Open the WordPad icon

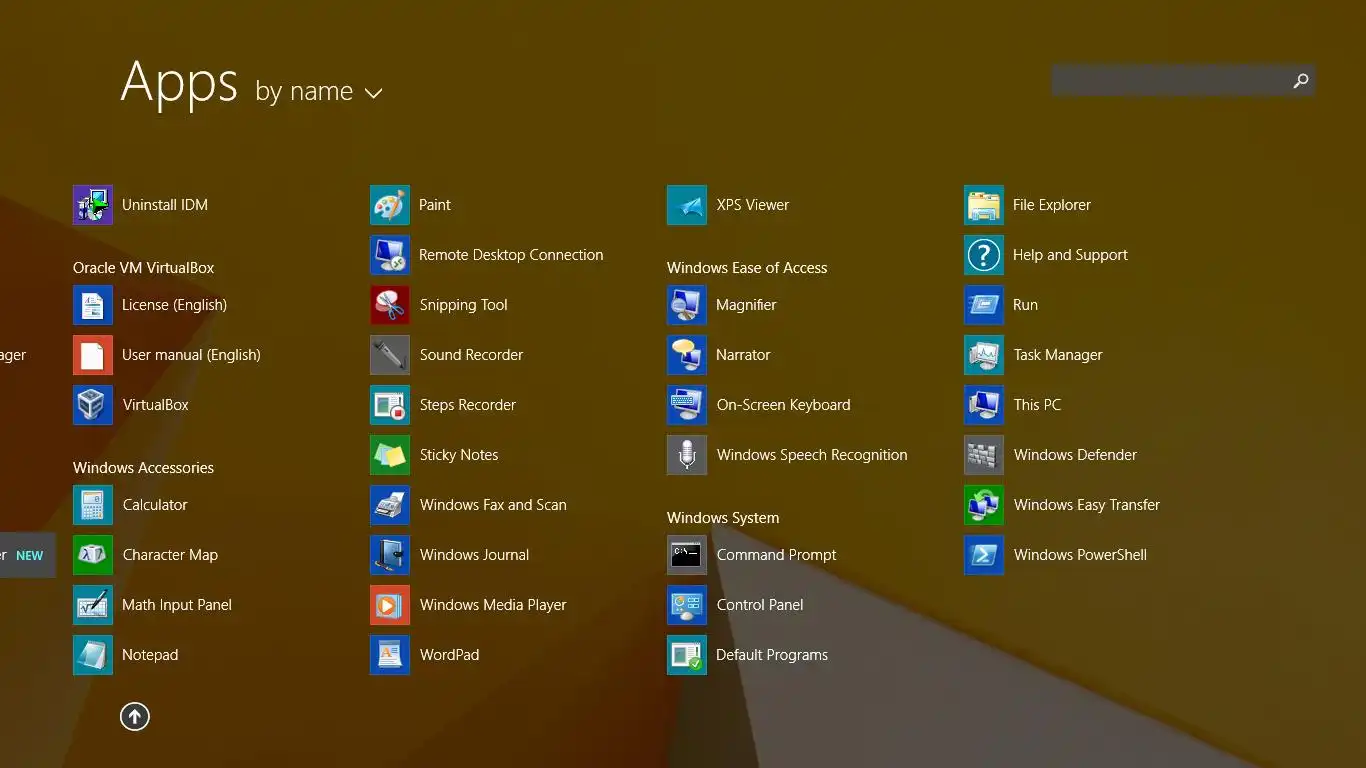390,655
